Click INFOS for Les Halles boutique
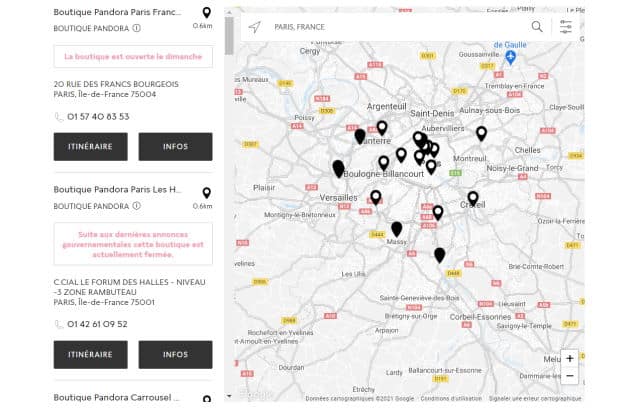 click(176, 355)
